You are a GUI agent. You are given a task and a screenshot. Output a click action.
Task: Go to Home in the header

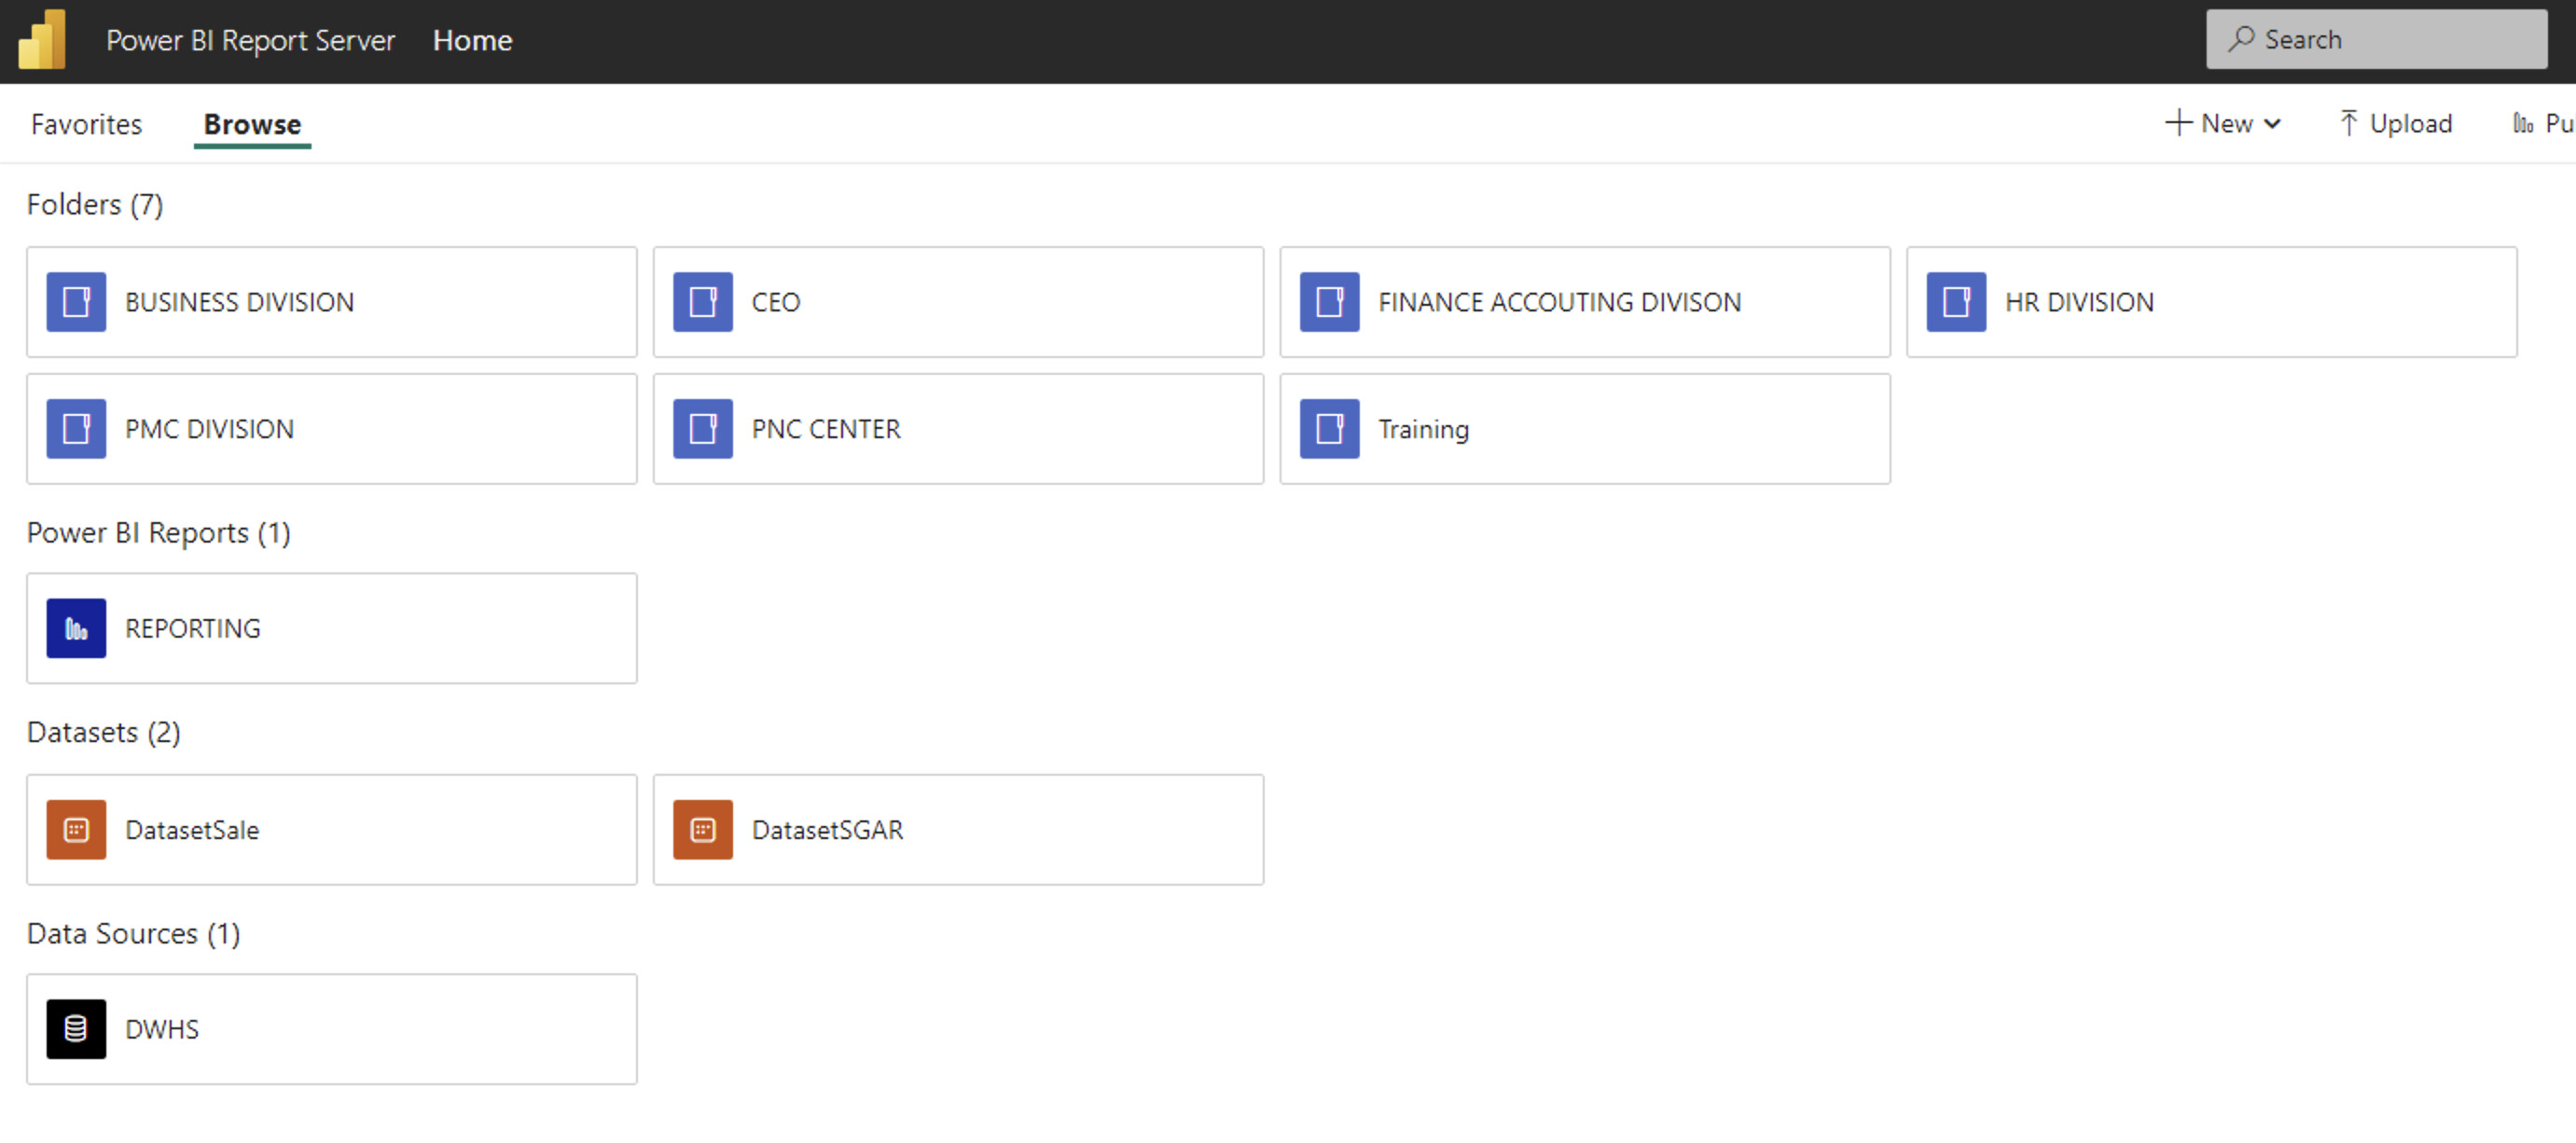tap(472, 40)
